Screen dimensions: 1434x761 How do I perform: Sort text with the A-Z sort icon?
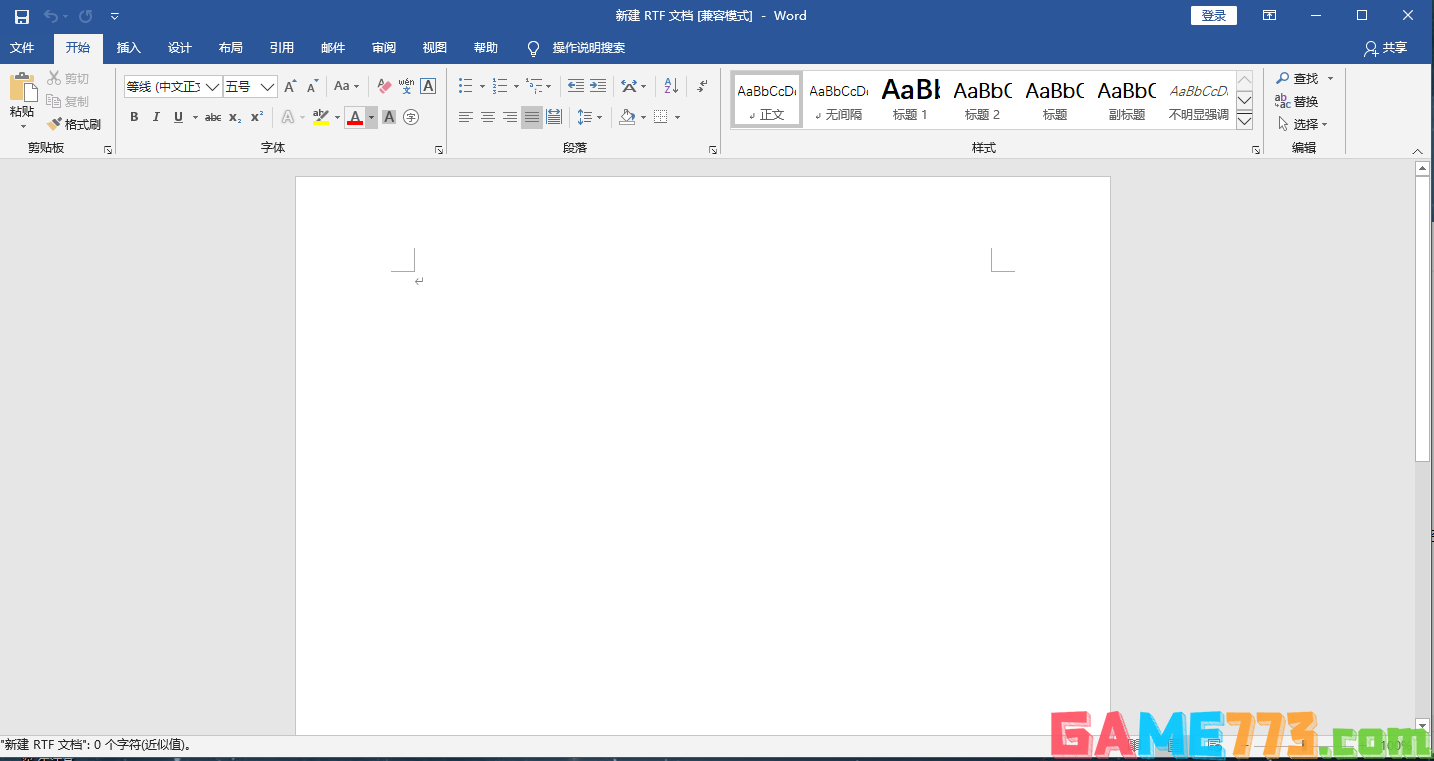pos(671,87)
